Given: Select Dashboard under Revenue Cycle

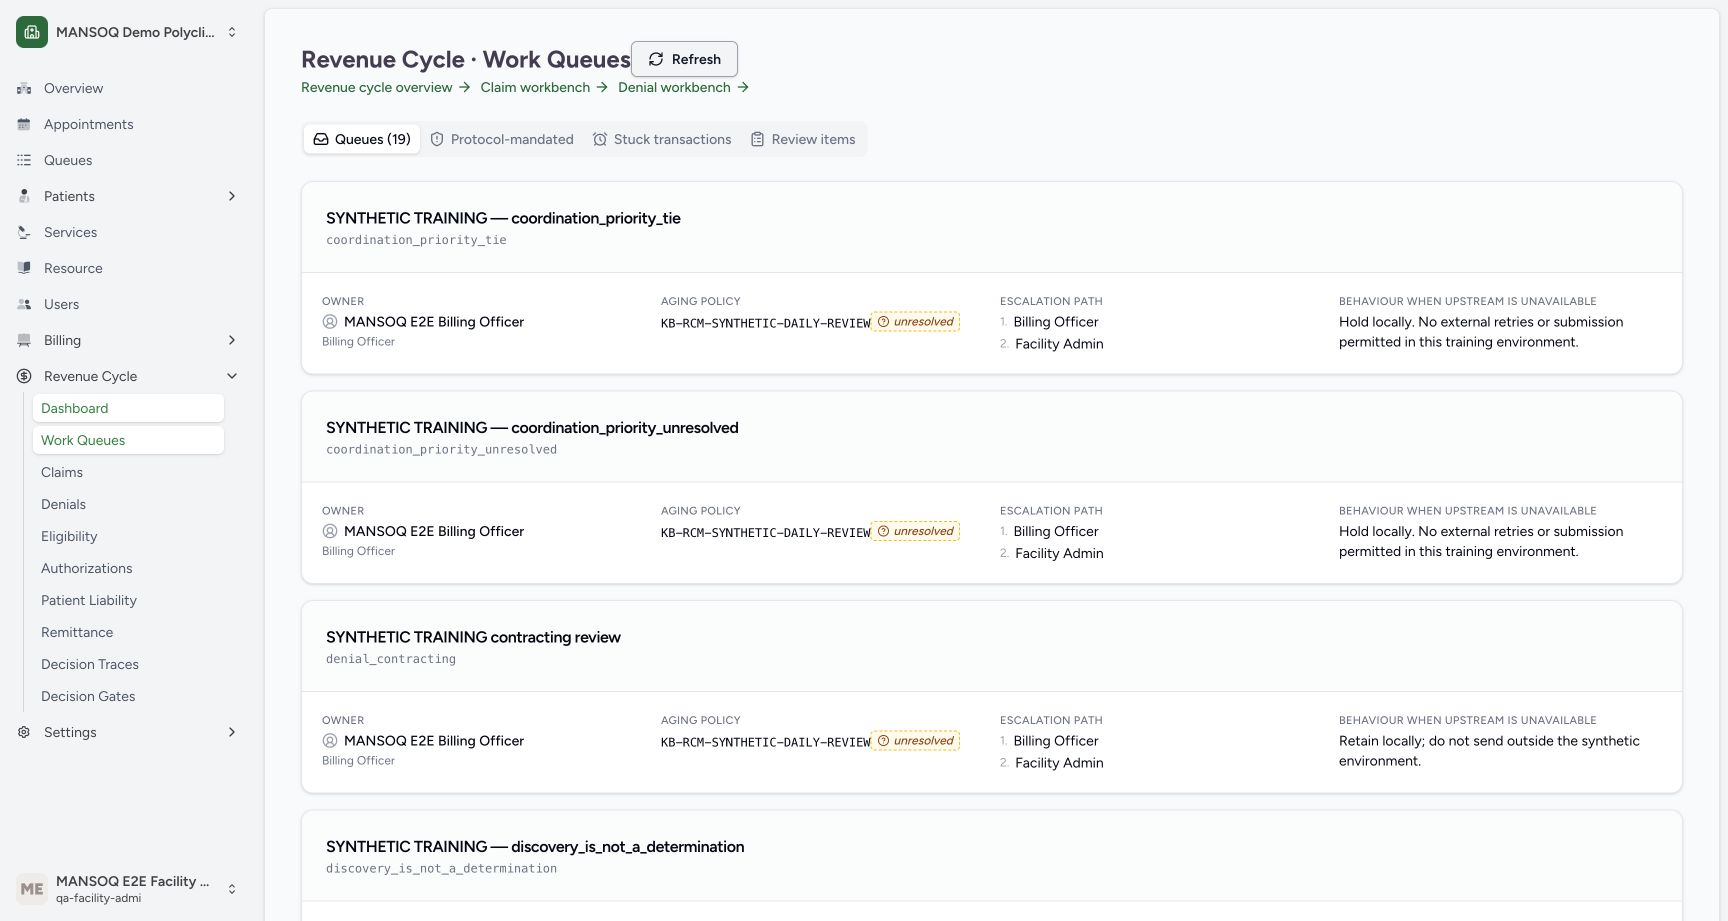Looking at the screenshot, I should [x=128, y=408].
